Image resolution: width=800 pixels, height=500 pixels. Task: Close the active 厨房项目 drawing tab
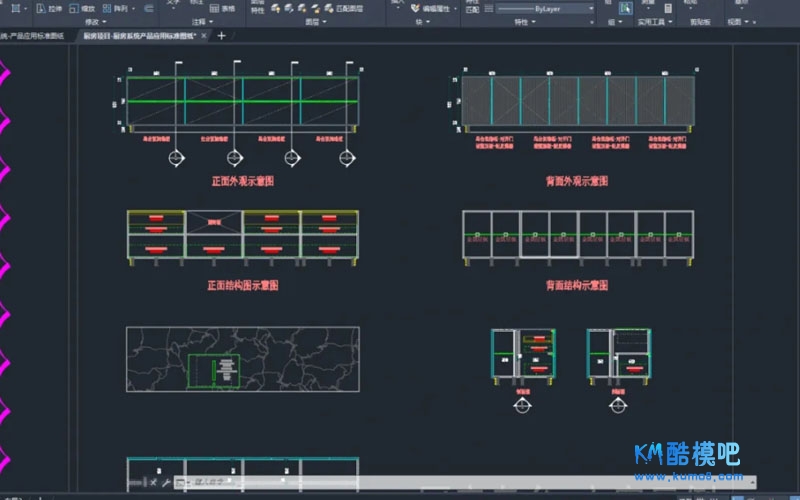point(205,36)
